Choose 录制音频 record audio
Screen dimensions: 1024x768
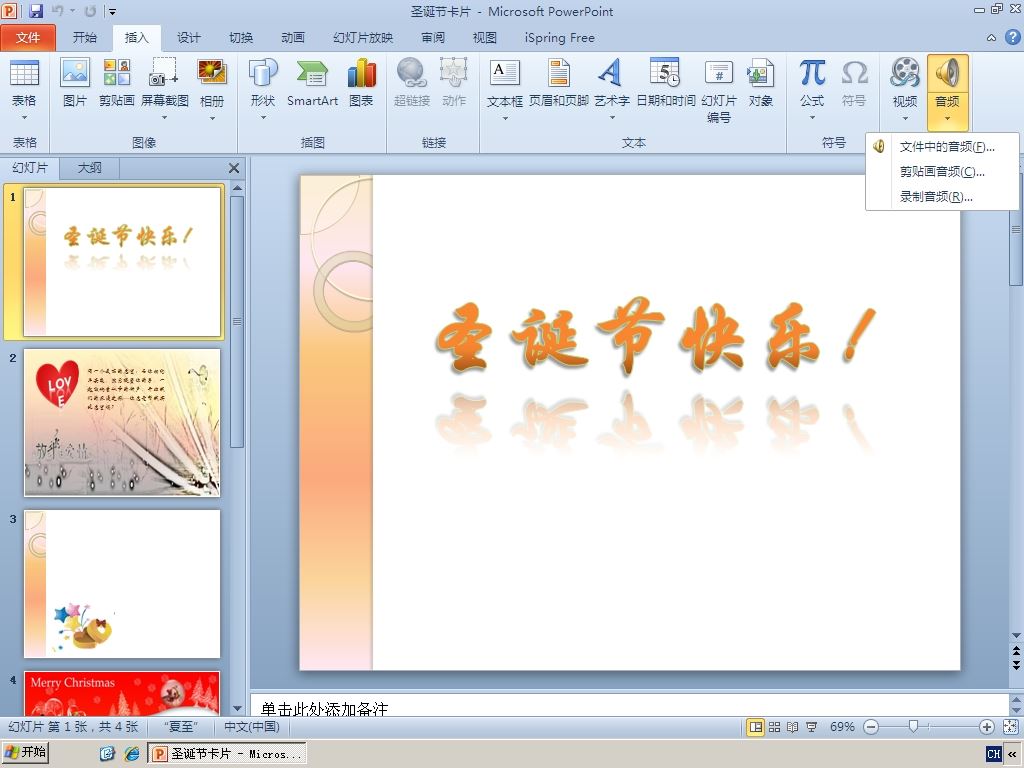942,197
